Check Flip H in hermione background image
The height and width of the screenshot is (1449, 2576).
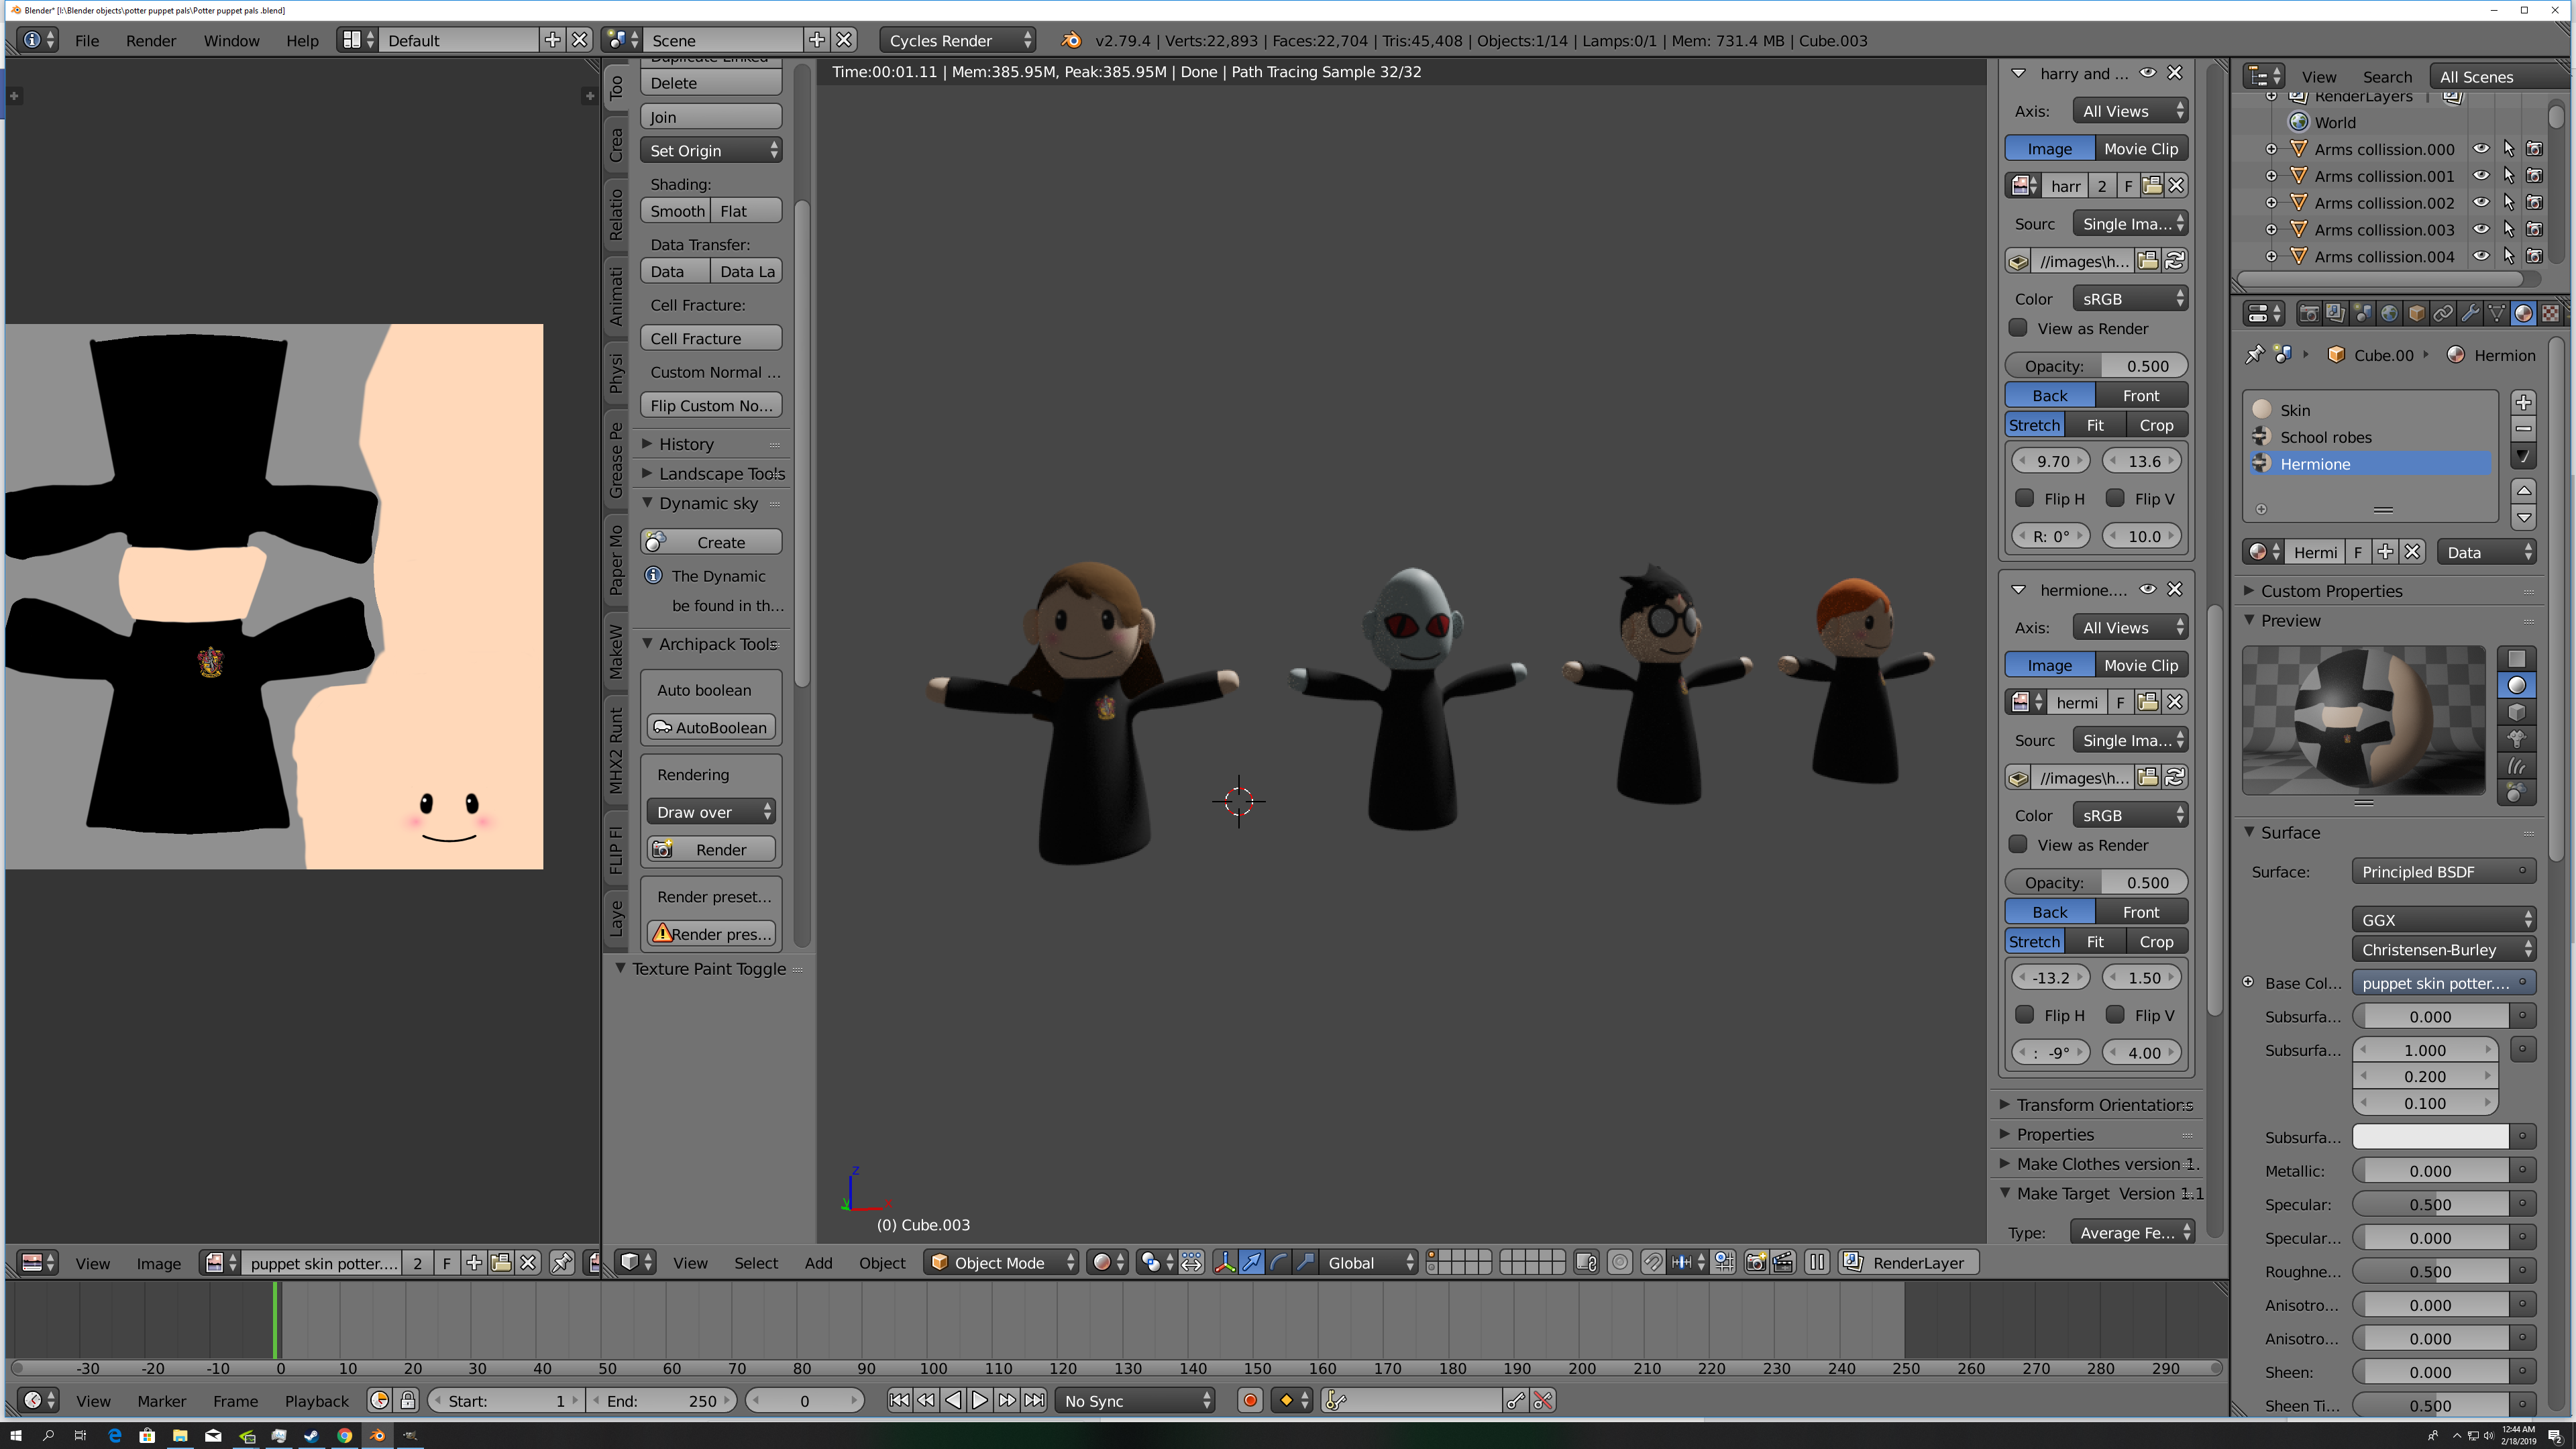click(2025, 1015)
